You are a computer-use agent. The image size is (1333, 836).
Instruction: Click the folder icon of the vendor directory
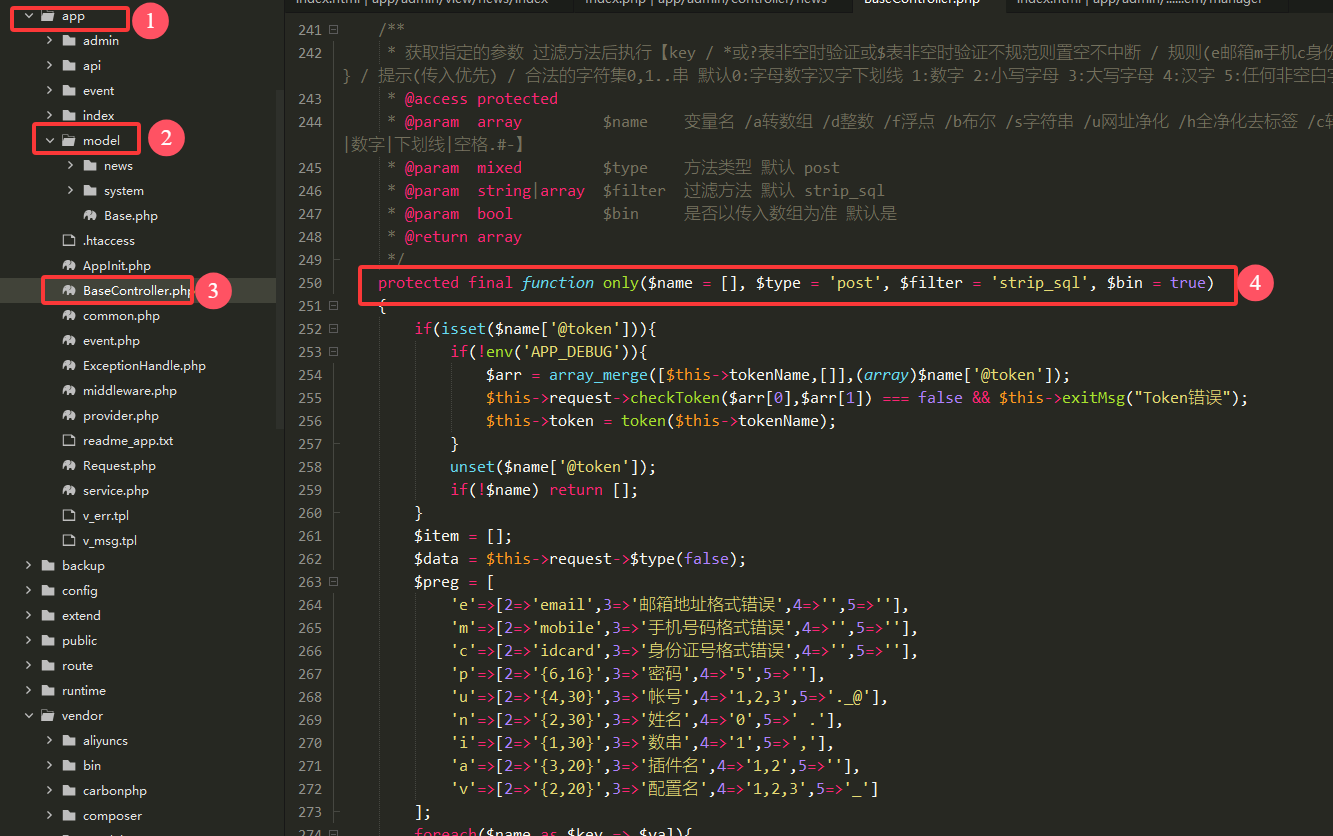point(48,716)
